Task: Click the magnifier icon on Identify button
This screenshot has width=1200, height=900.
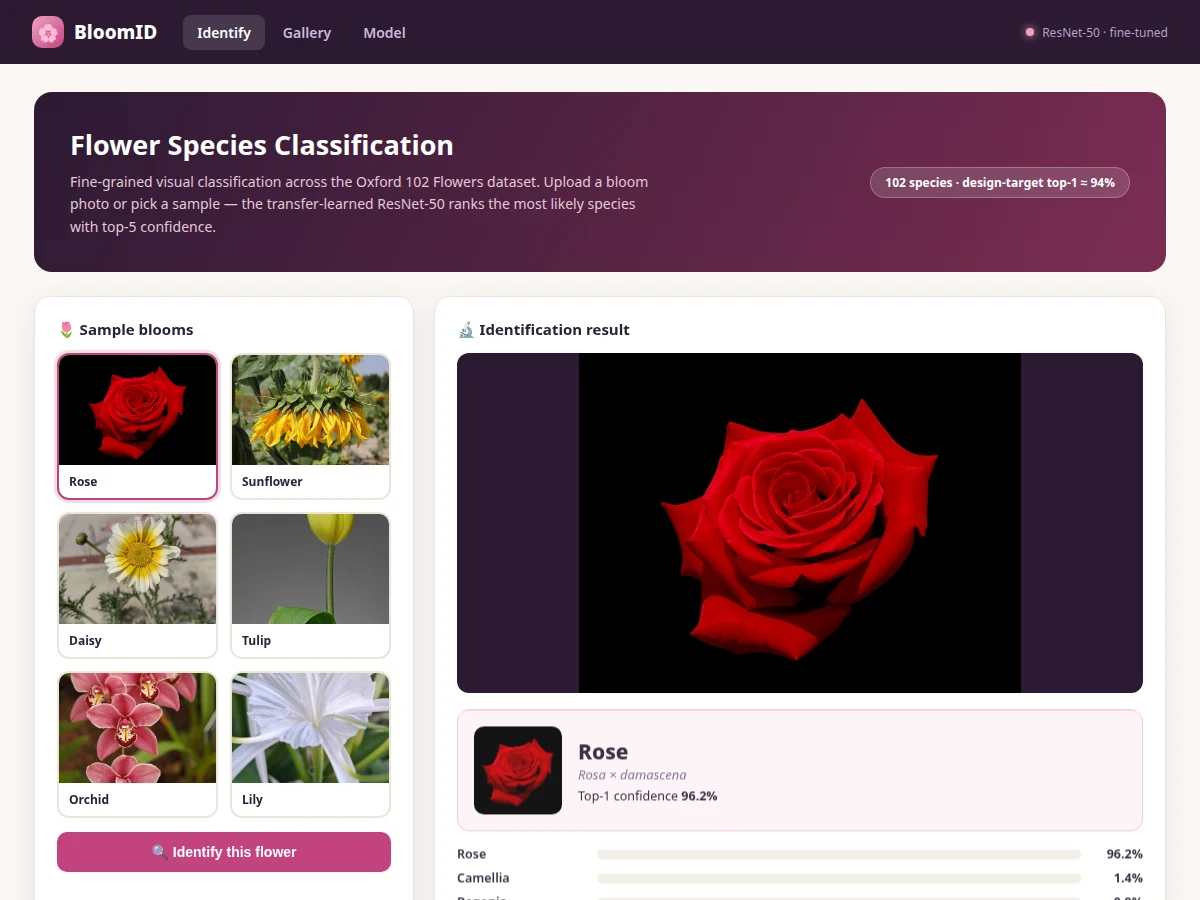Action: pos(160,852)
